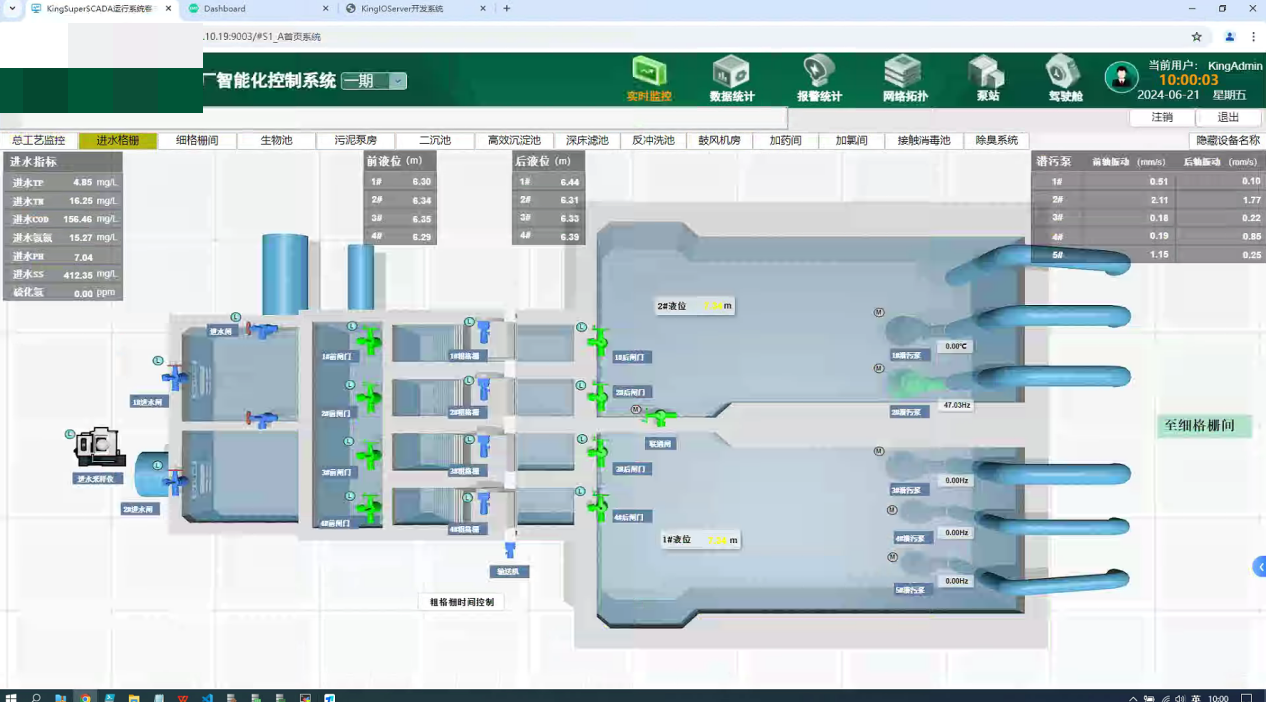1266x702 pixels.
Task: Switch to 细格栅间 tab
Action: point(197,141)
